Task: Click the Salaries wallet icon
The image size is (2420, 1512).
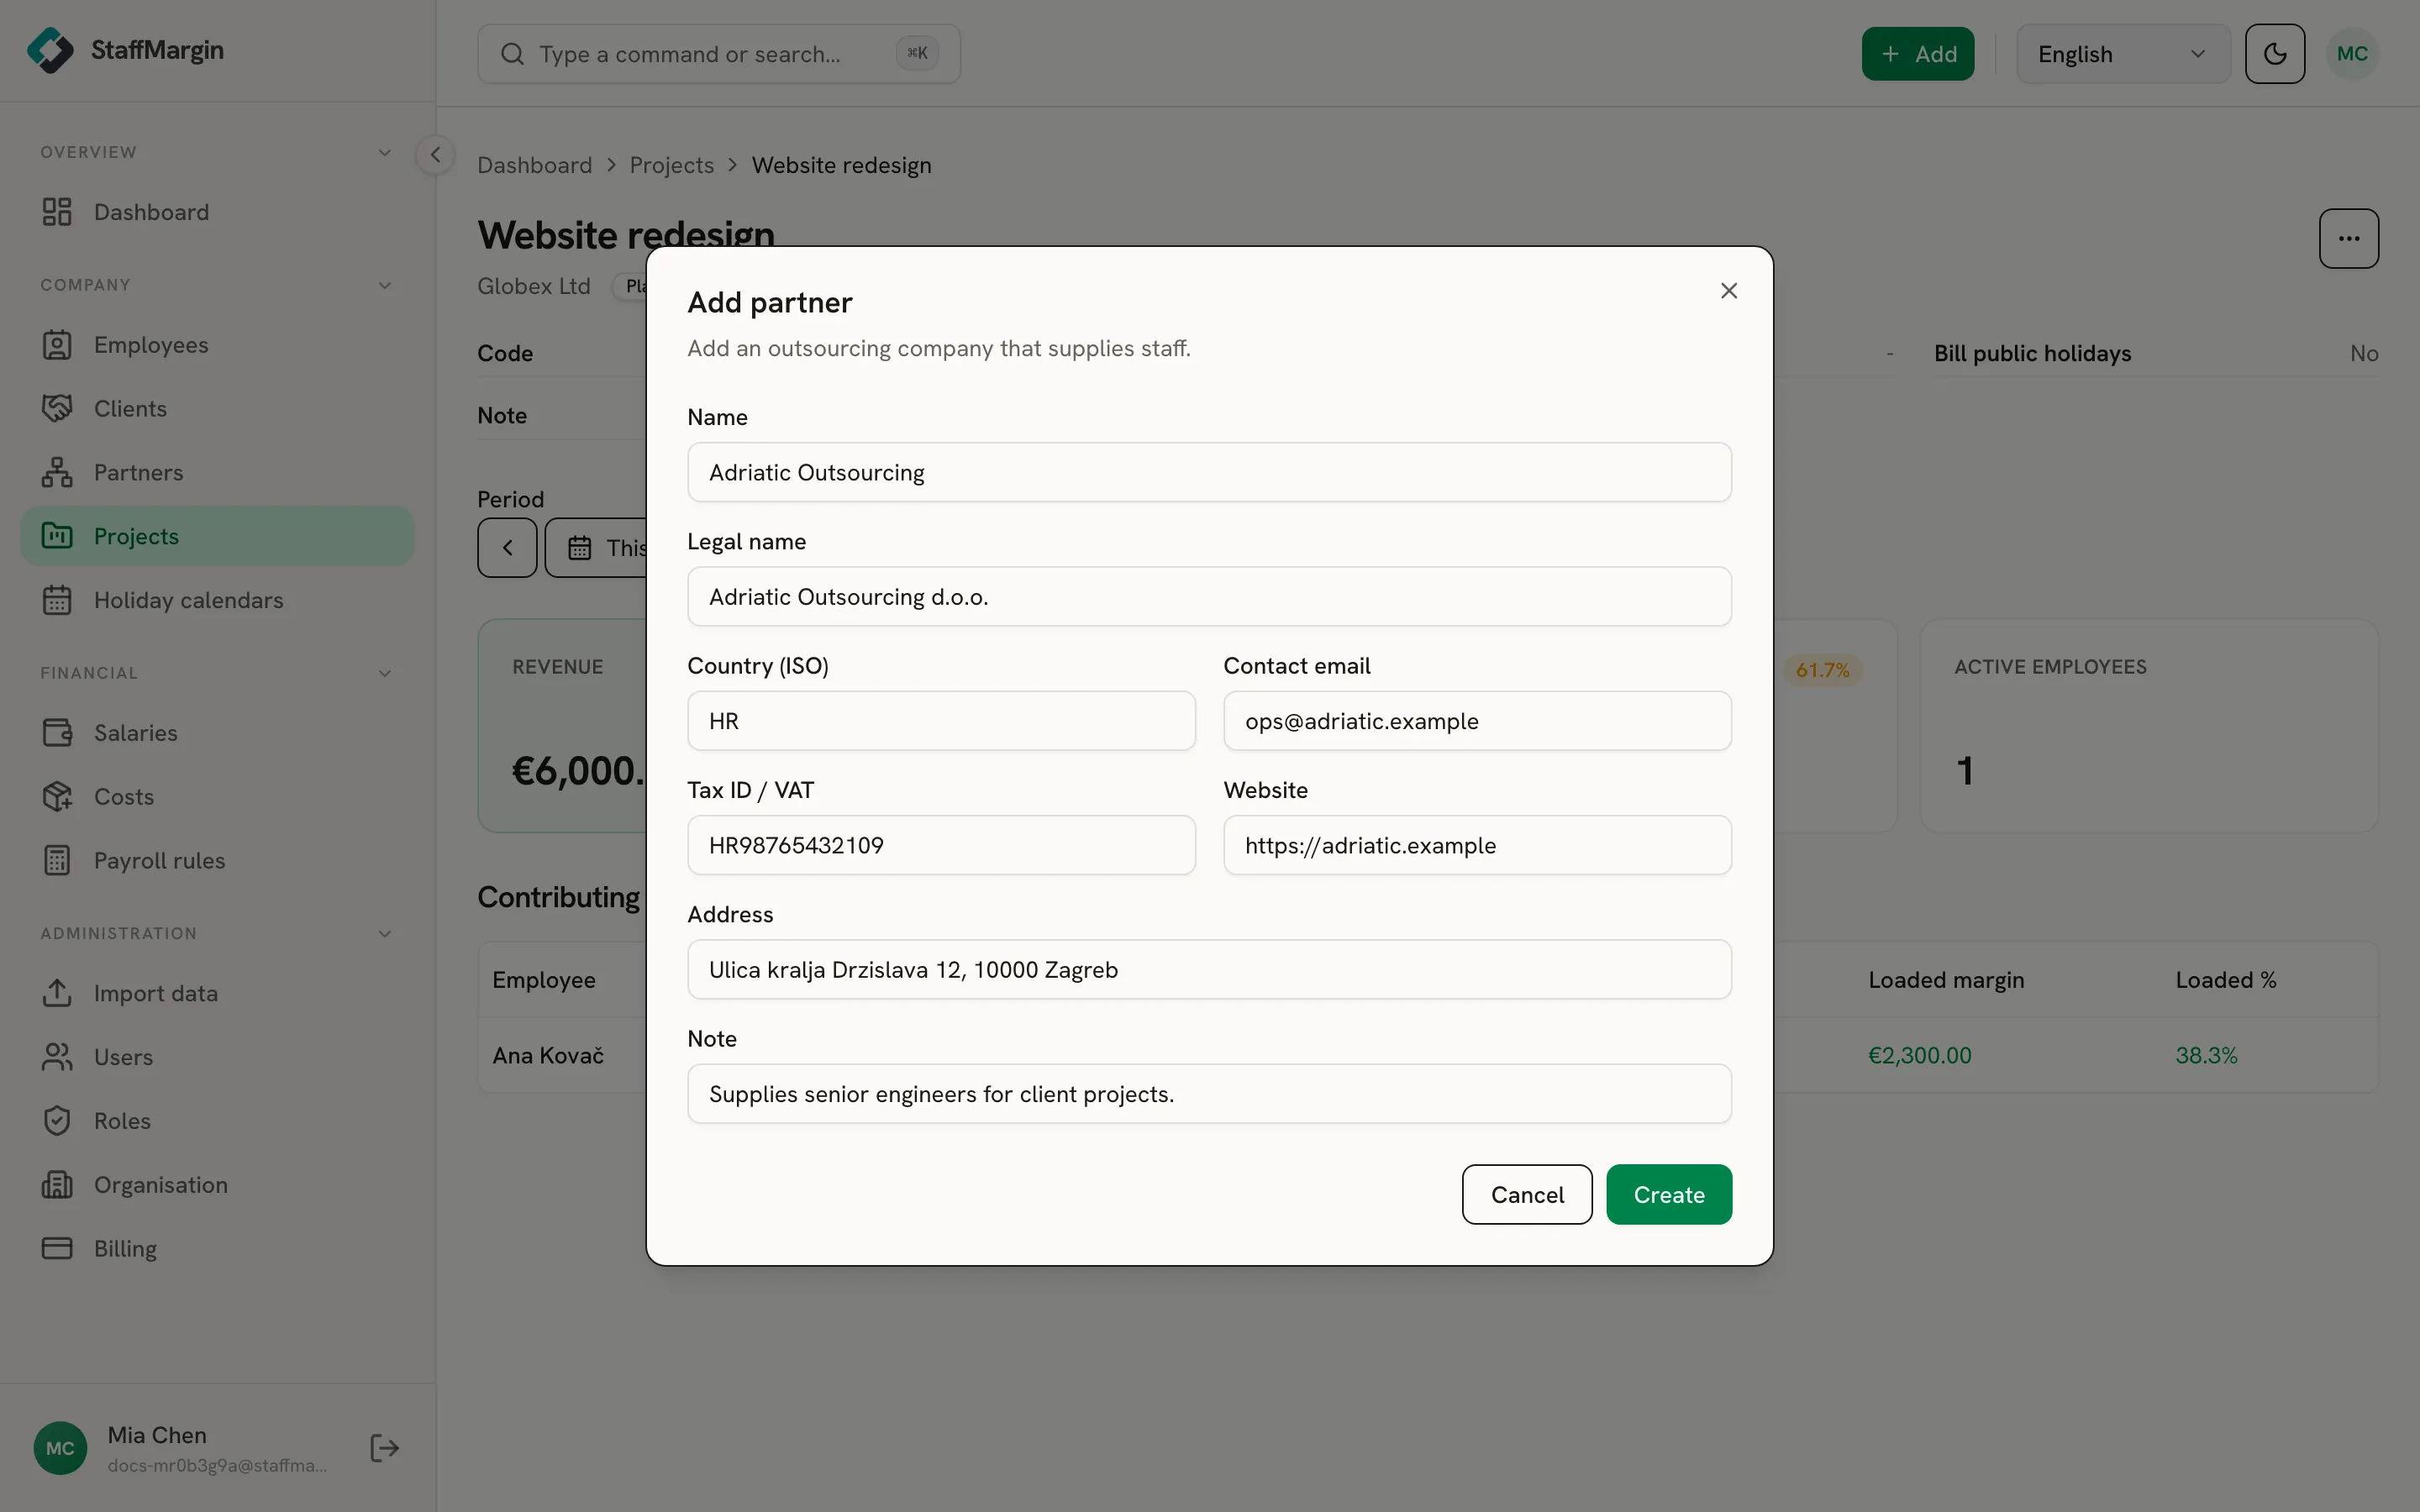Action: (57, 733)
